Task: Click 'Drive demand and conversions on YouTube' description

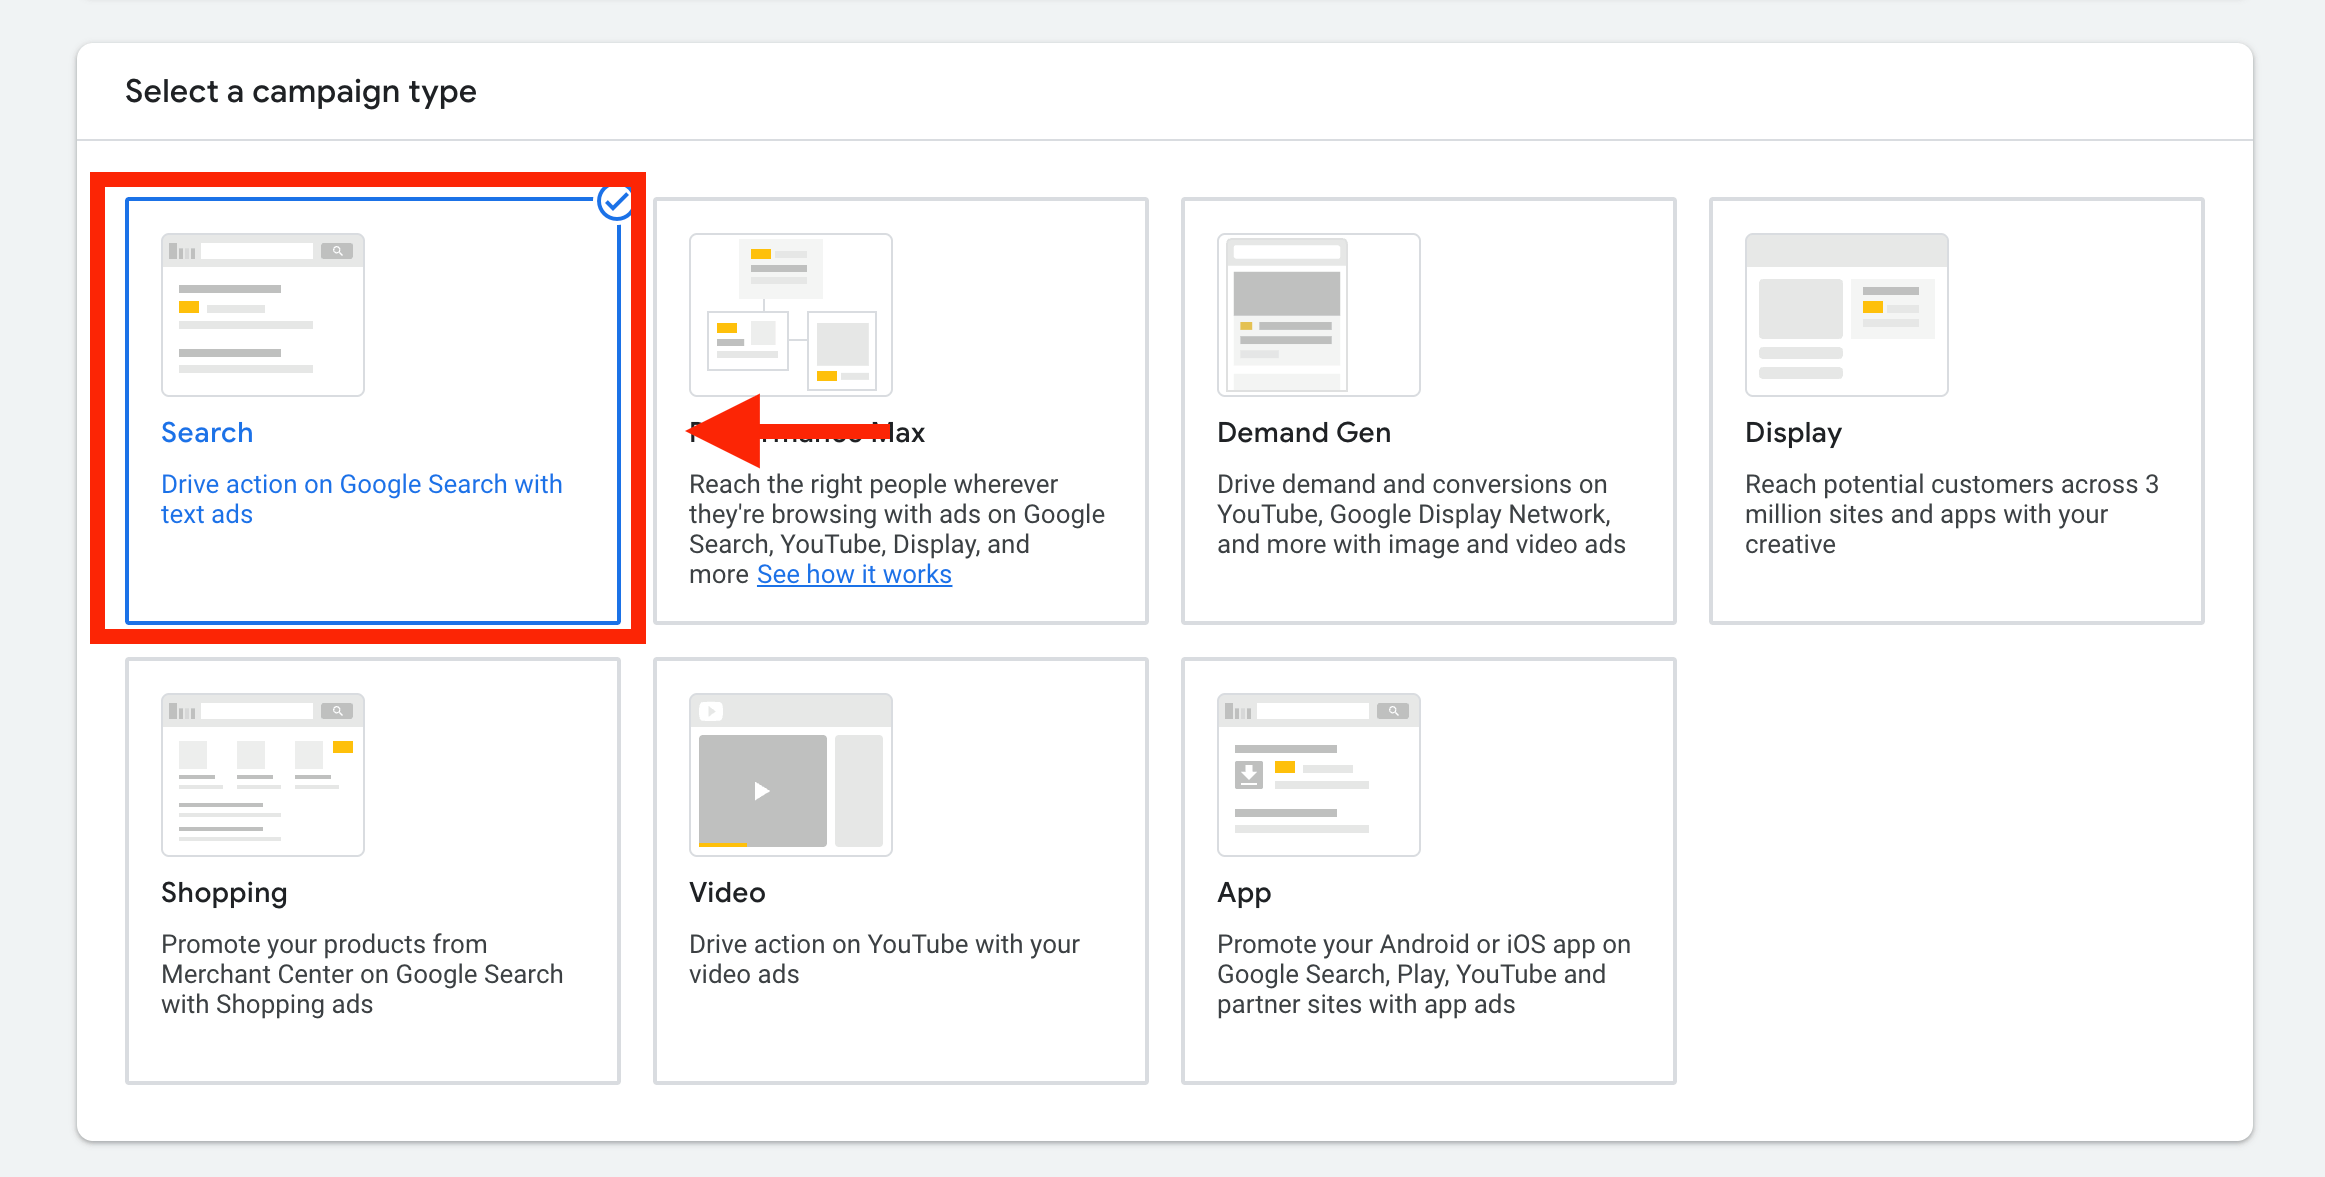Action: (1421, 514)
